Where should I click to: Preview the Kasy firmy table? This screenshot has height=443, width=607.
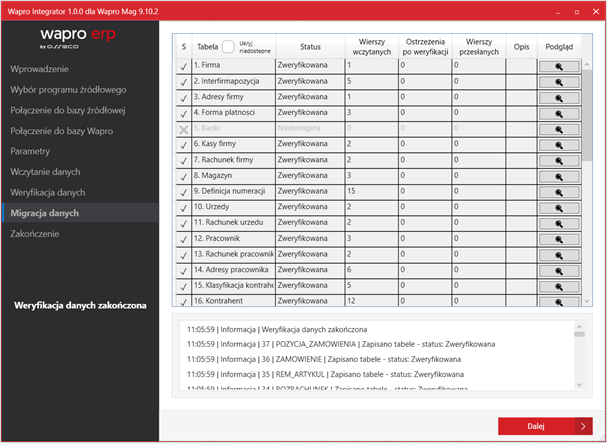[x=559, y=145]
